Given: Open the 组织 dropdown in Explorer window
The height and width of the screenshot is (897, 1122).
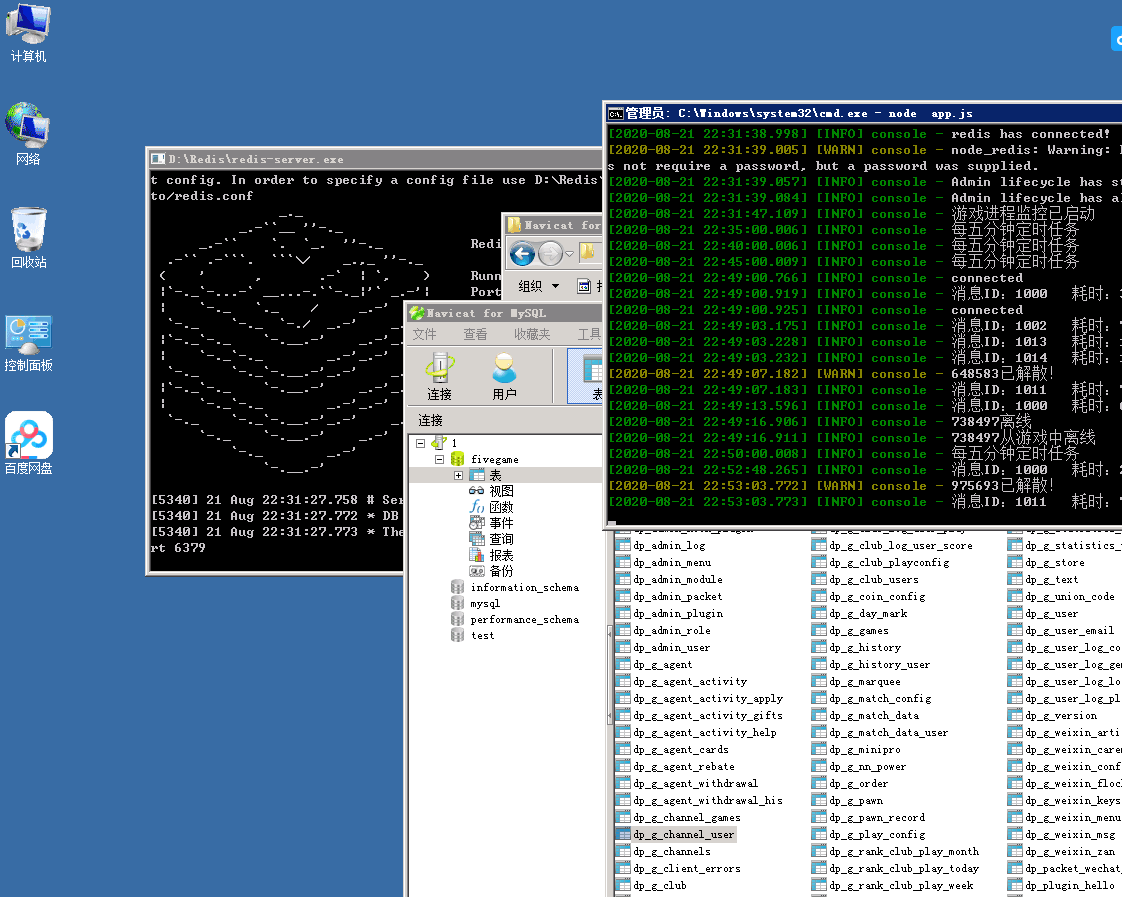Looking at the screenshot, I should tap(539, 286).
